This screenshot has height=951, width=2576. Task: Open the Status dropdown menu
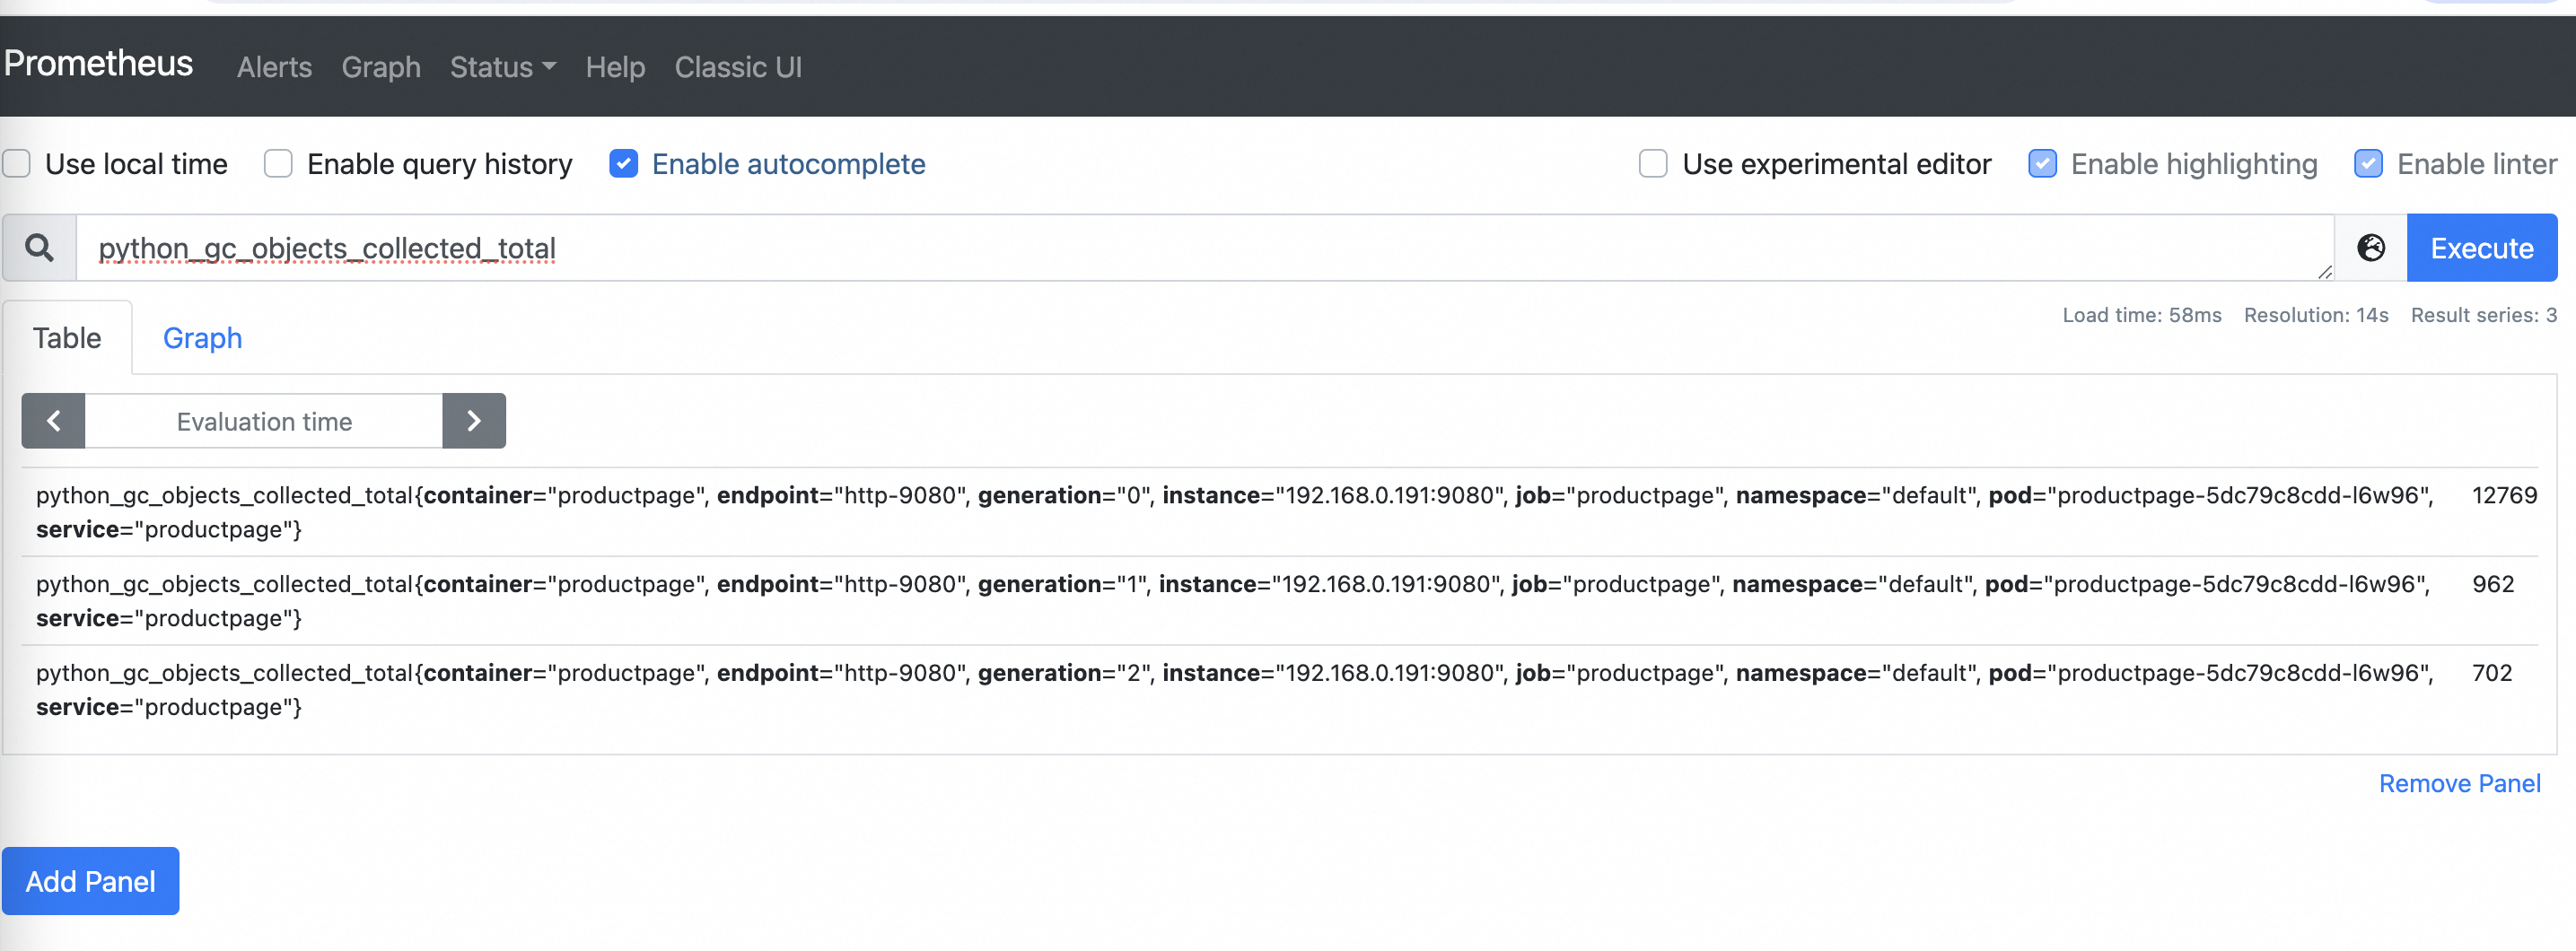point(502,67)
